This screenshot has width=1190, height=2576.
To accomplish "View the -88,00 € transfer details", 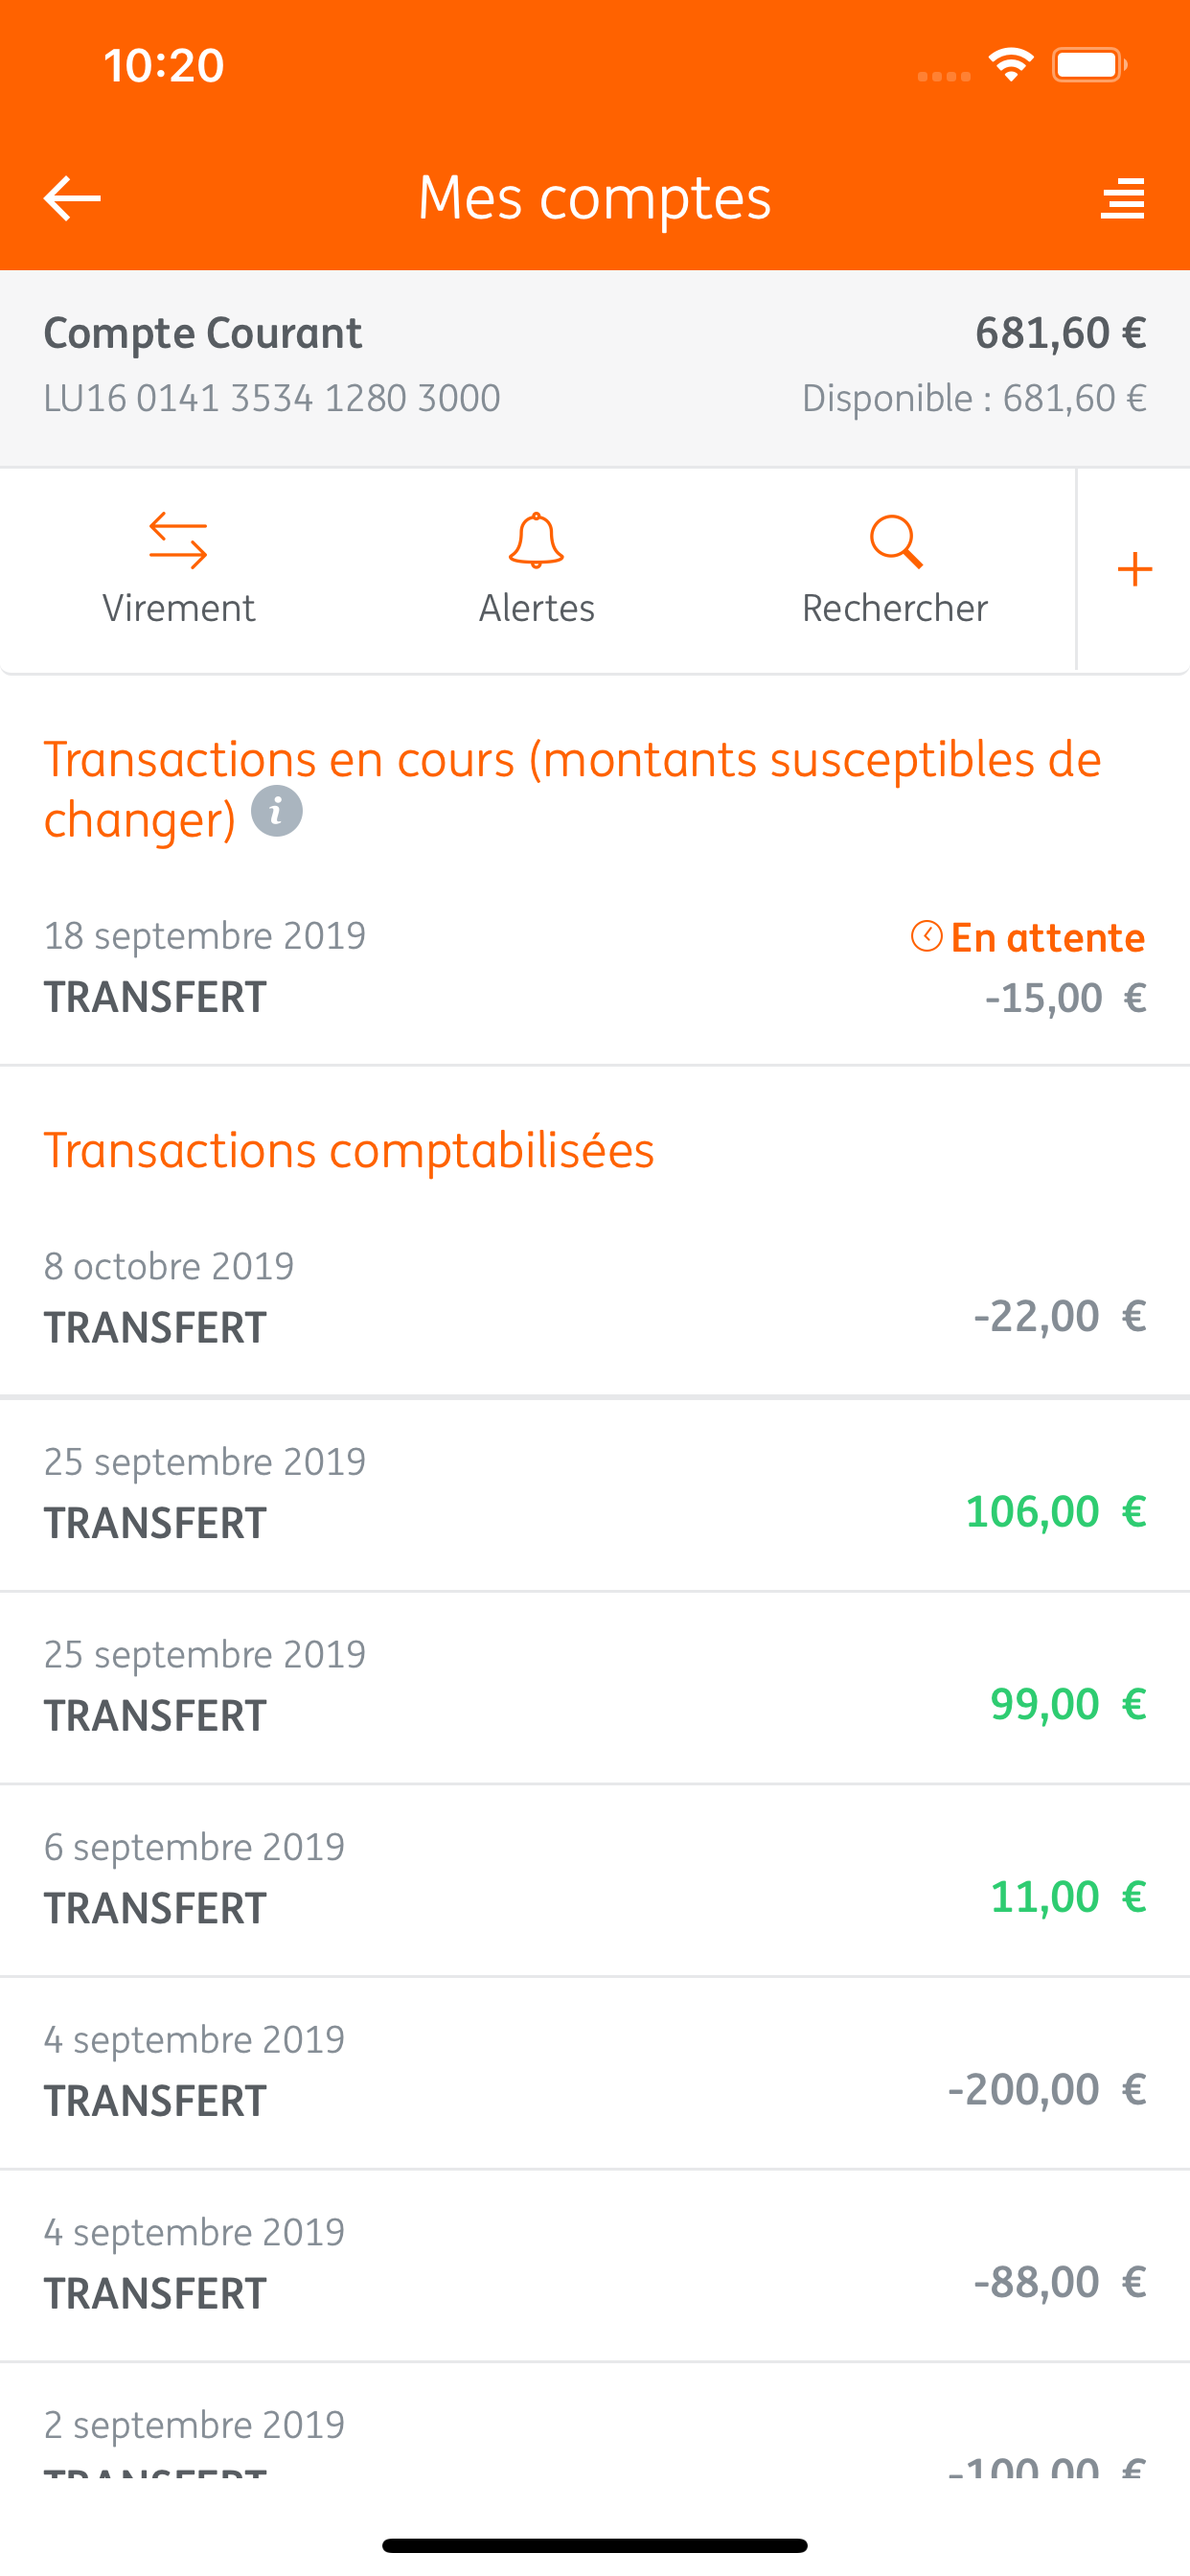I will (x=594, y=2264).
